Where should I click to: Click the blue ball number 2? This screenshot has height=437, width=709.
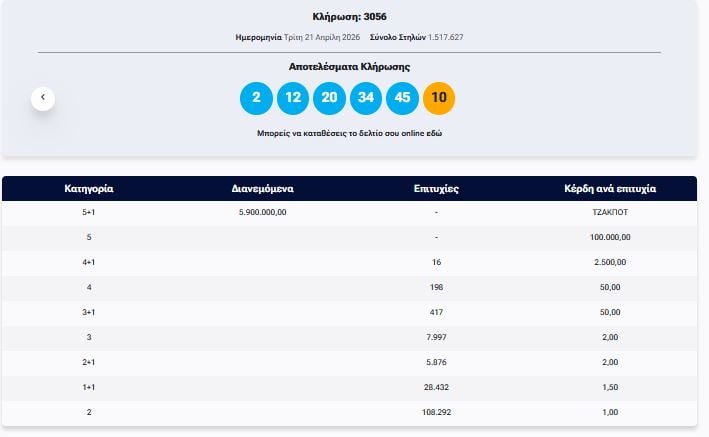pyautogui.click(x=256, y=98)
